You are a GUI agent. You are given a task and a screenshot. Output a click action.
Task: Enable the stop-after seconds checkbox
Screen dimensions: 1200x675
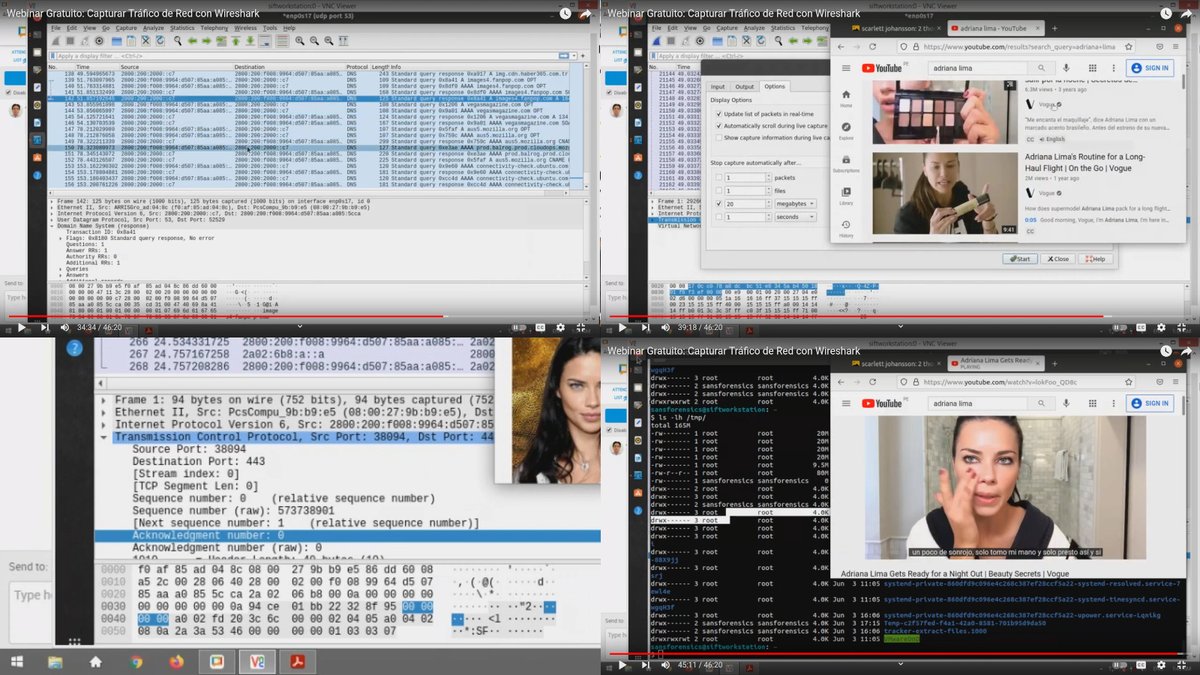tap(719, 217)
